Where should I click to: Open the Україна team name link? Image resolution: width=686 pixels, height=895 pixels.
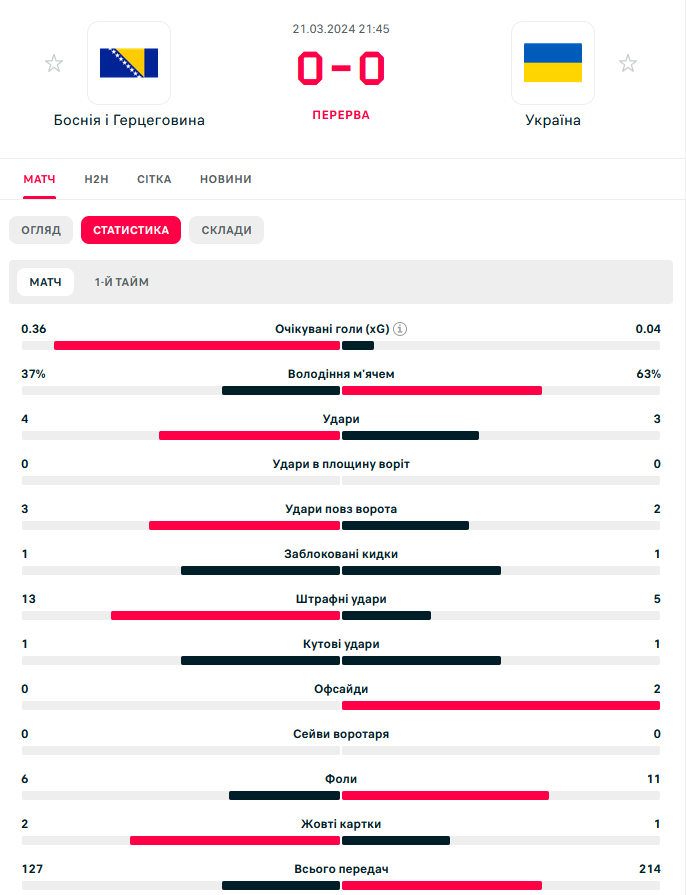click(553, 120)
